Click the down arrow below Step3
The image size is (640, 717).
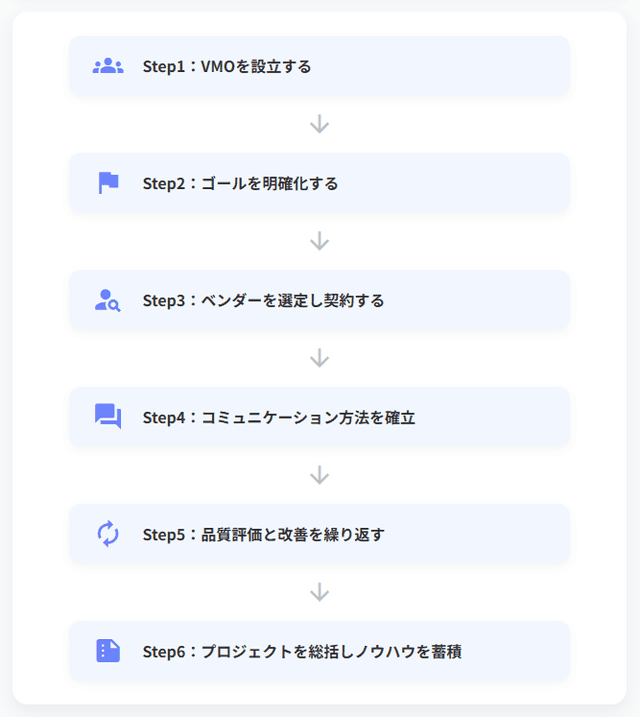click(319, 358)
